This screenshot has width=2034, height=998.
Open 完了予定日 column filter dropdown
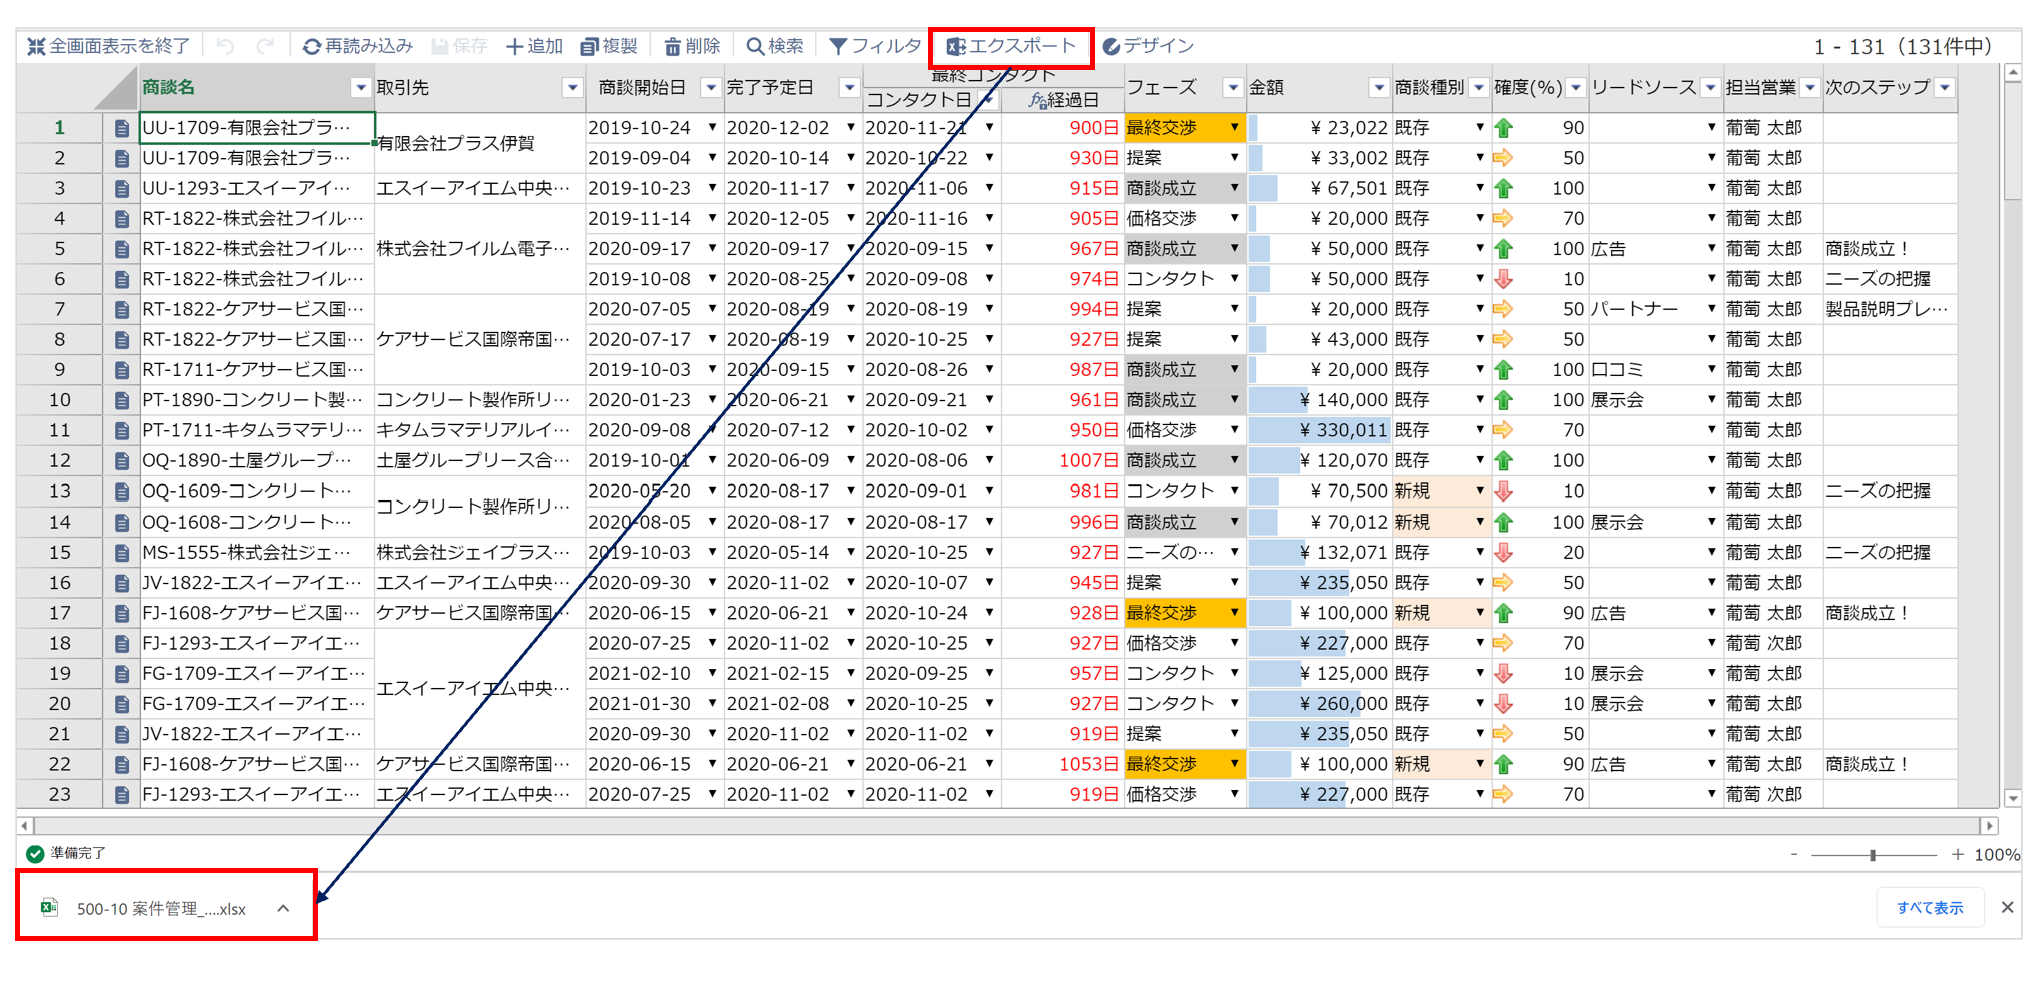pyautogui.click(x=849, y=88)
